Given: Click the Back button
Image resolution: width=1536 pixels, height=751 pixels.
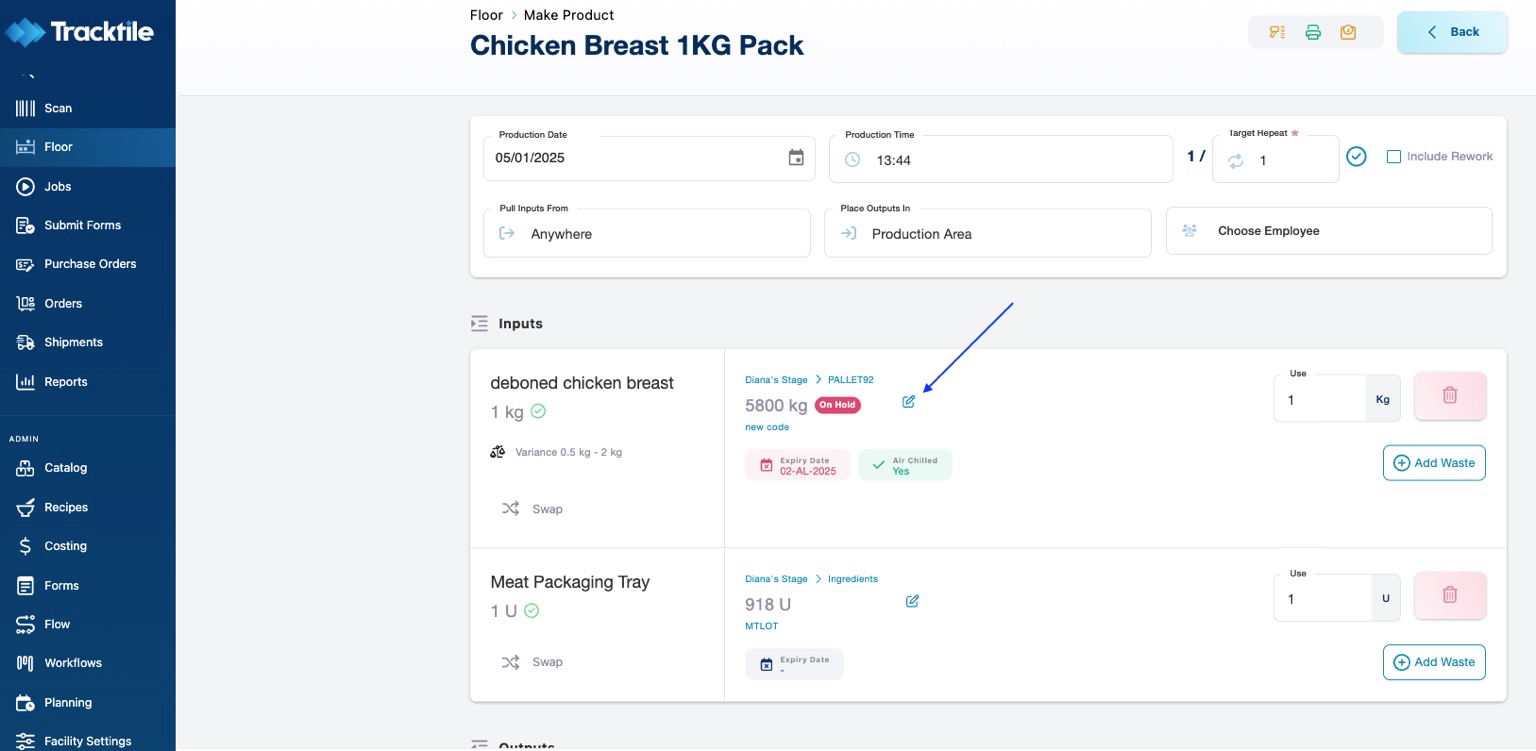Looking at the screenshot, I should click(1452, 32).
